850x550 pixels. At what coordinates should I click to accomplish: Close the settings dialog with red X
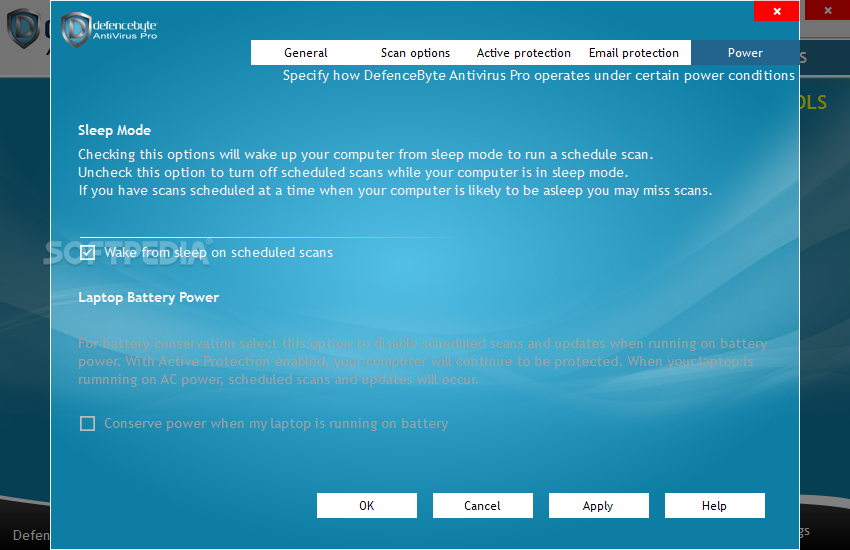coord(776,11)
